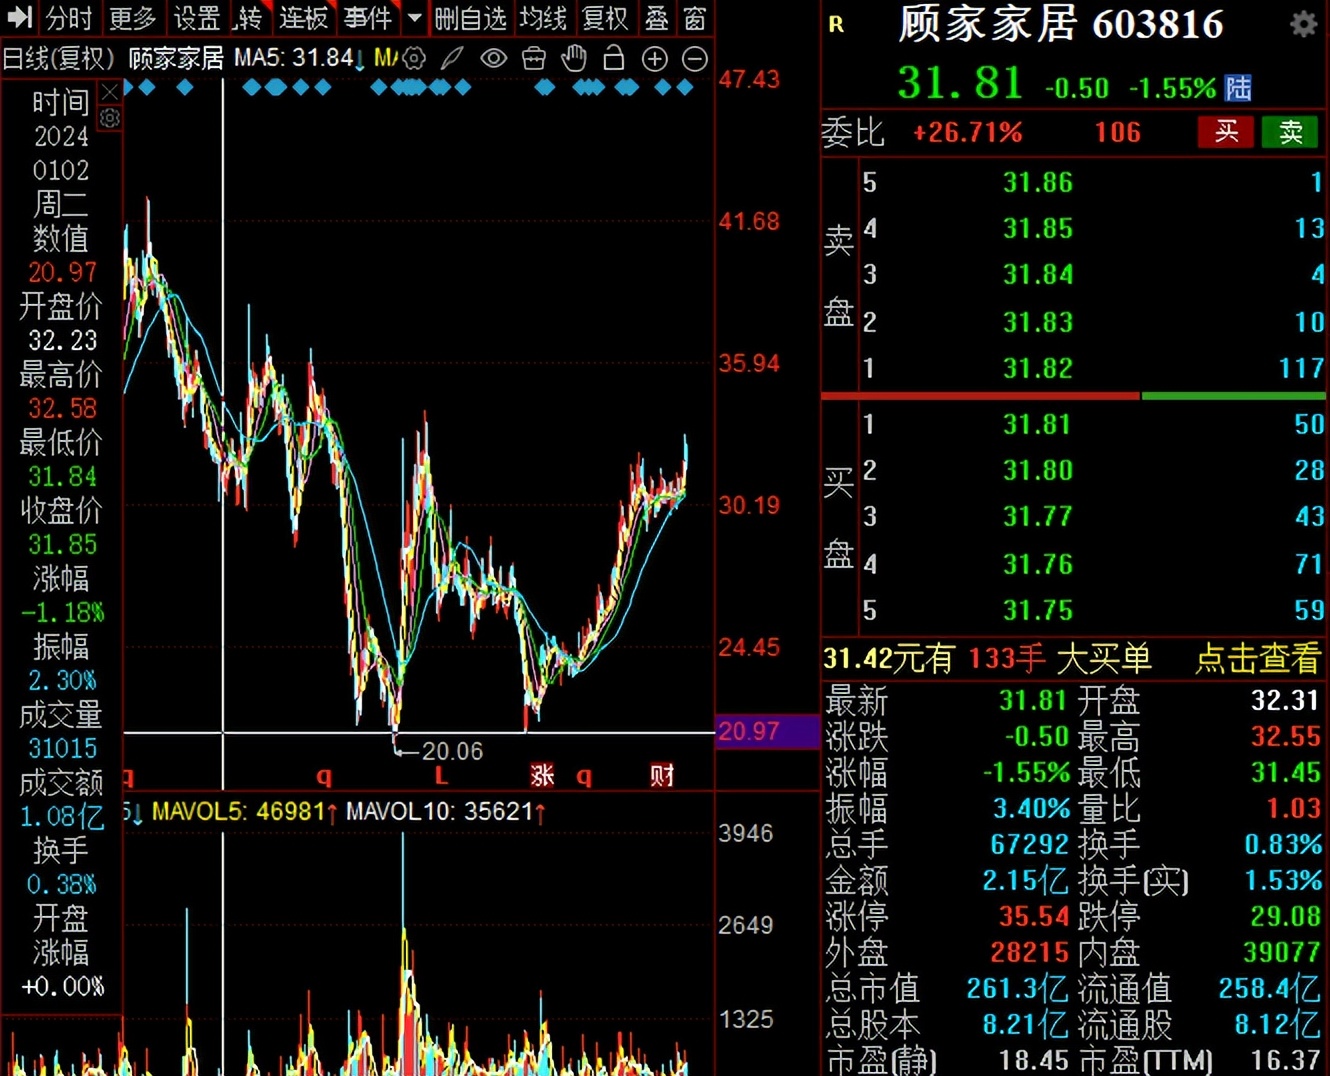Switch to the 分时 intraday tab
The width and height of the screenshot is (1330, 1076).
coord(68,17)
